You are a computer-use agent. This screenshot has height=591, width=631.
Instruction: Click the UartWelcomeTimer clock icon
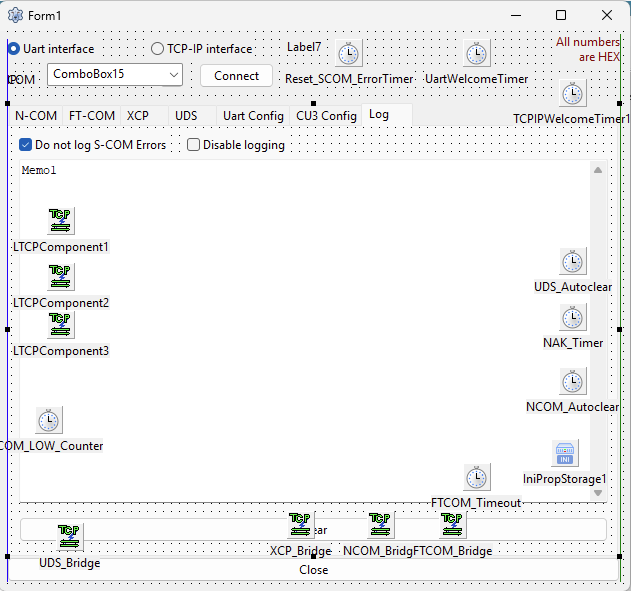(x=477, y=54)
